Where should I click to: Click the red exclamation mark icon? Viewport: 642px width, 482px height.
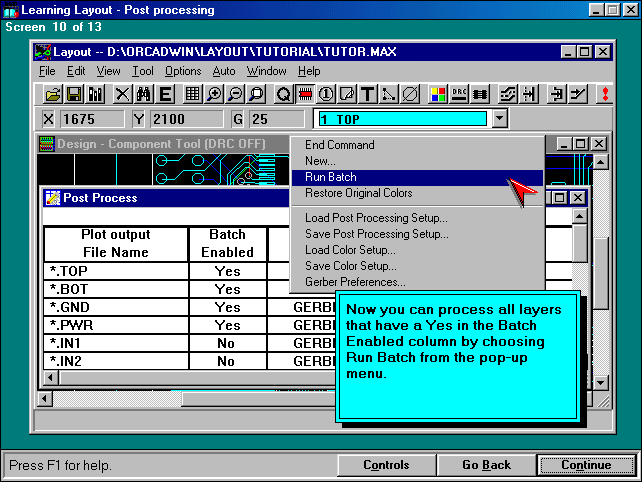[605, 95]
